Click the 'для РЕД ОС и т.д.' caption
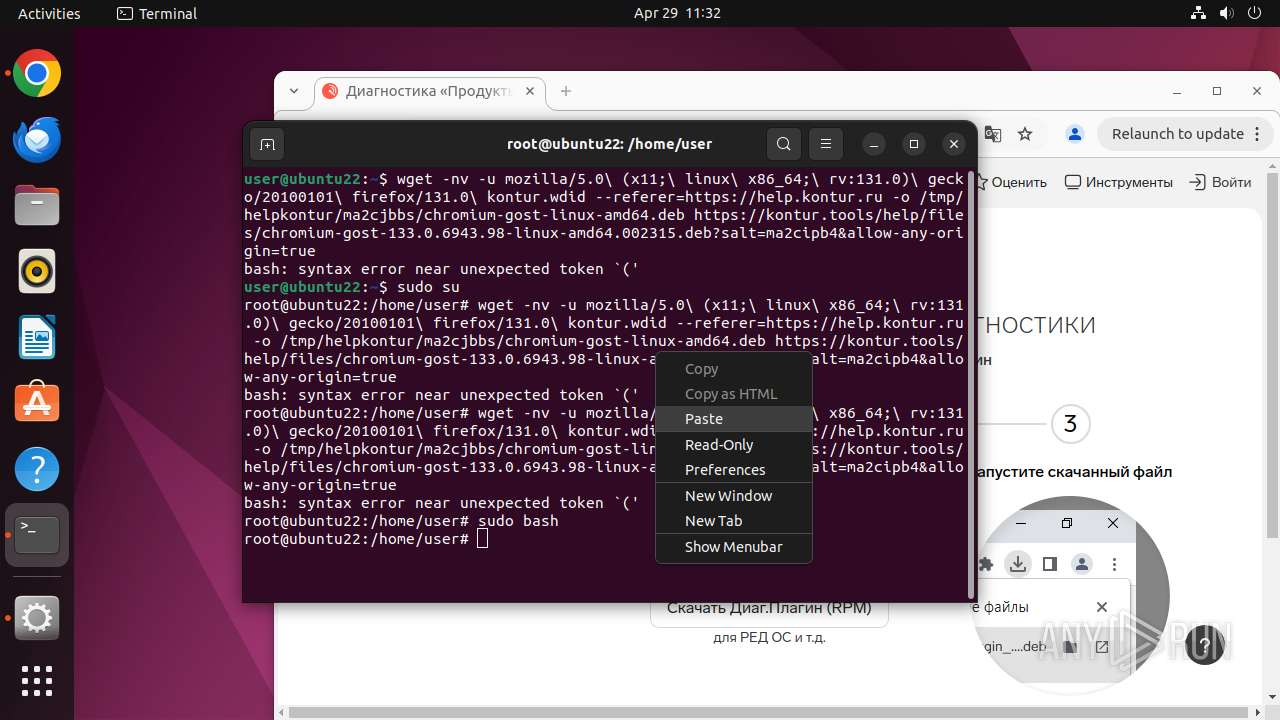 [x=769, y=638]
